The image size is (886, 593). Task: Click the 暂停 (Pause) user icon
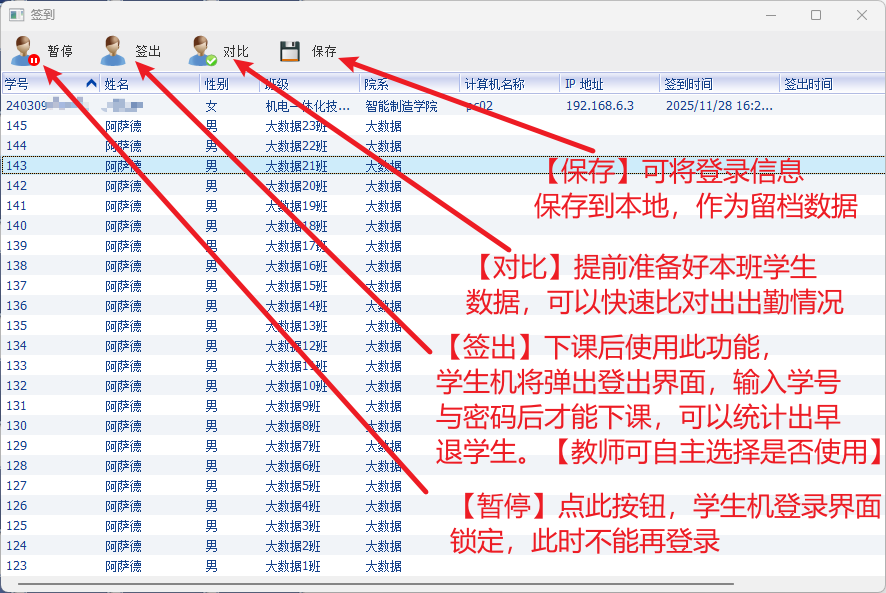(x=26, y=51)
